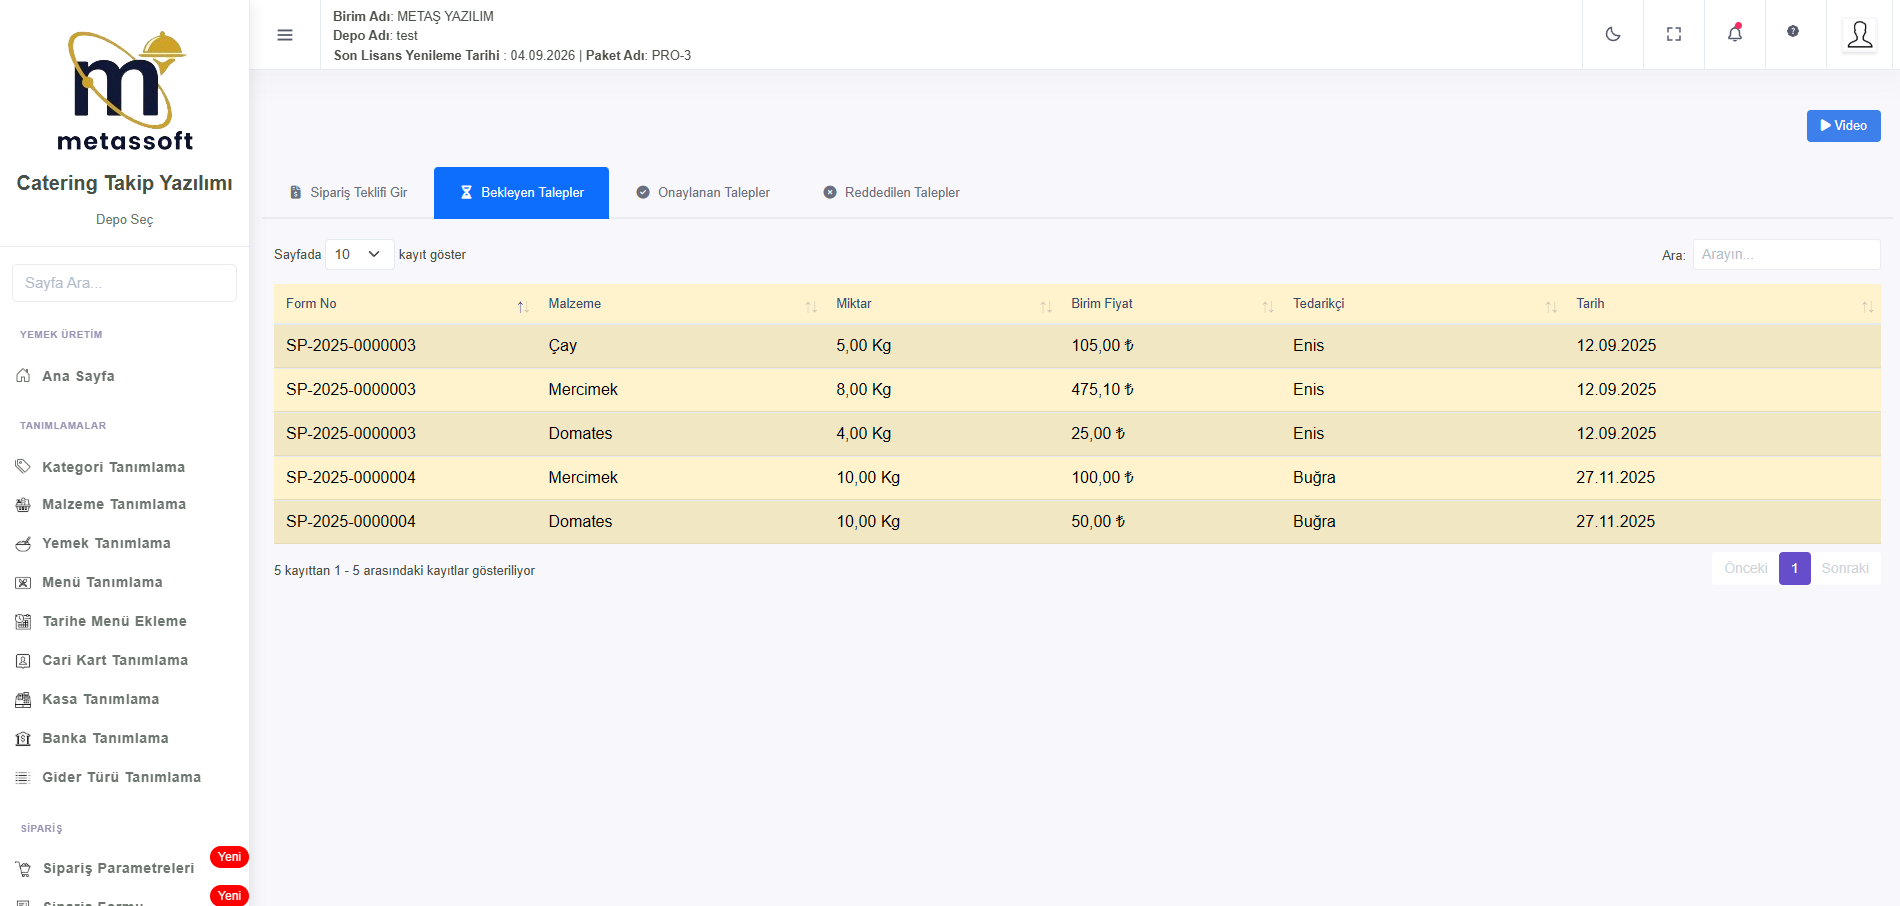The height and width of the screenshot is (906, 1900).
Task: Click the fullscreen toggle icon
Action: [1673, 34]
